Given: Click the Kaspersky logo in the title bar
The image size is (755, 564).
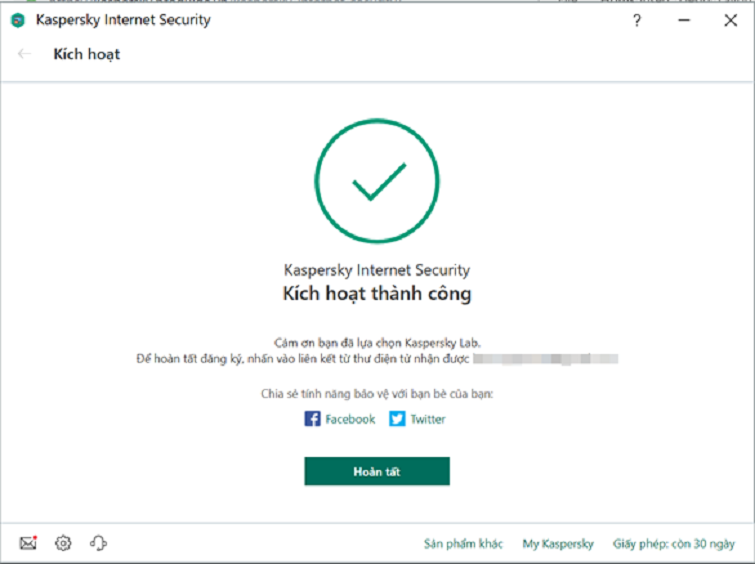Looking at the screenshot, I should pyautogui.click(x=18, y=20).
